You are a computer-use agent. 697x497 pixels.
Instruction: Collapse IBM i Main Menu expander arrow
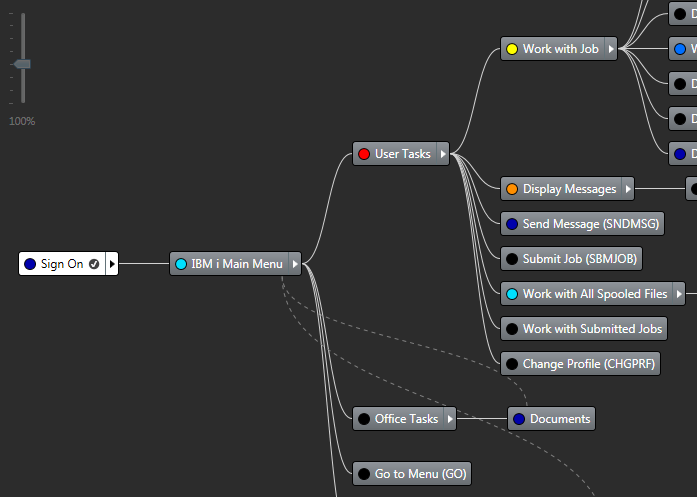click(x=295, y=264)
